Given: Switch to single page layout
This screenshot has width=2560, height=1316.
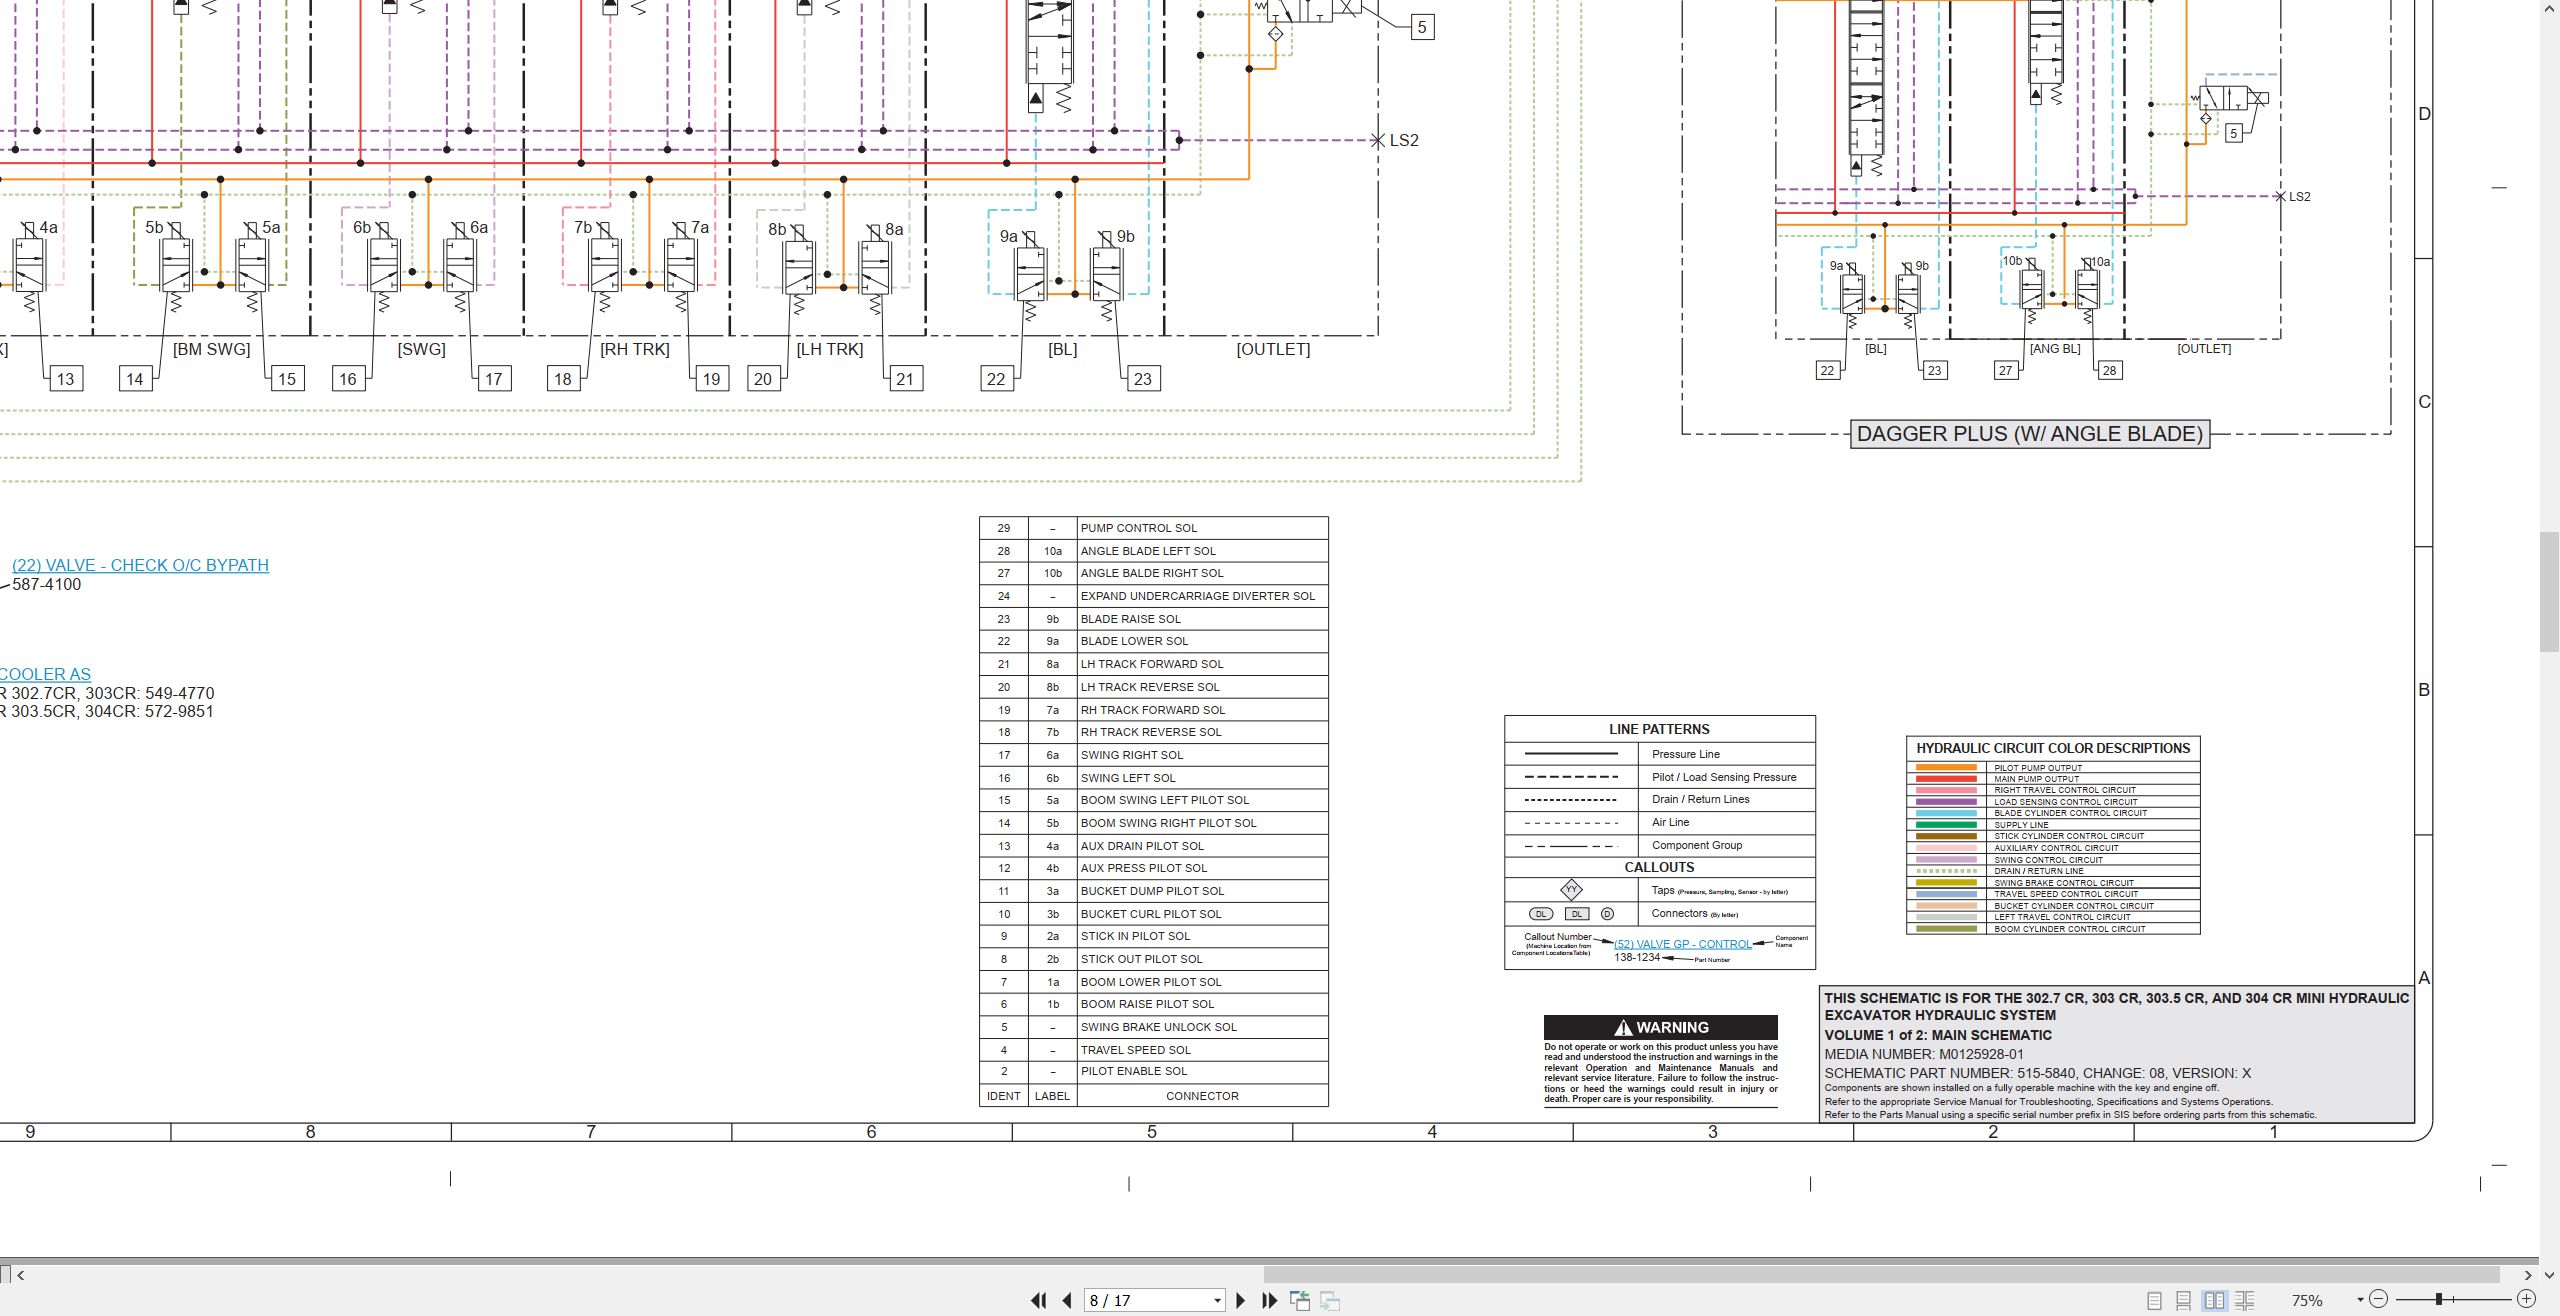Looking at the screenshot, I should 2154,1301.
